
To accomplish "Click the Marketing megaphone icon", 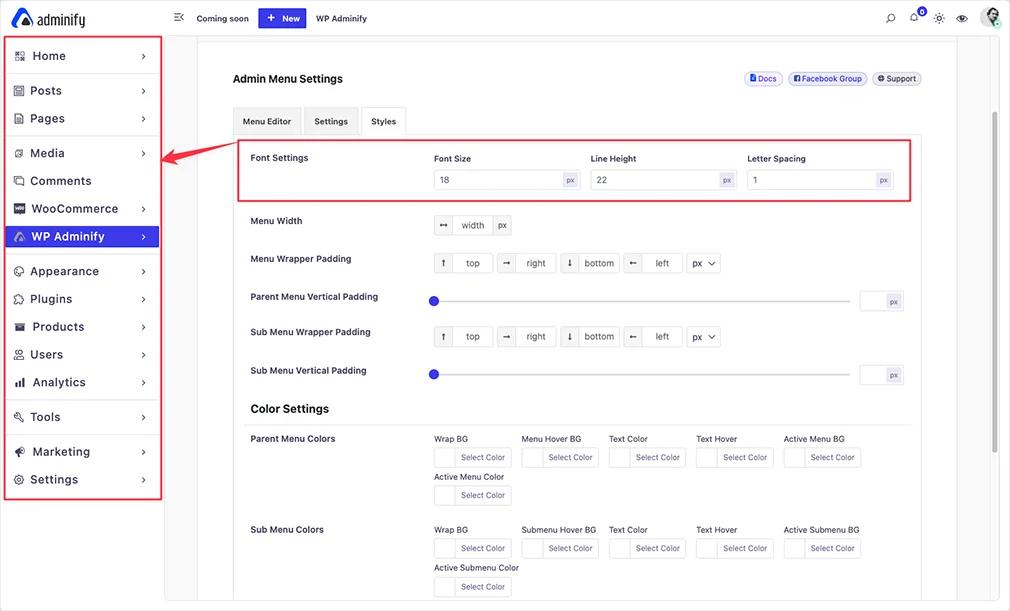I will [20, 452].
